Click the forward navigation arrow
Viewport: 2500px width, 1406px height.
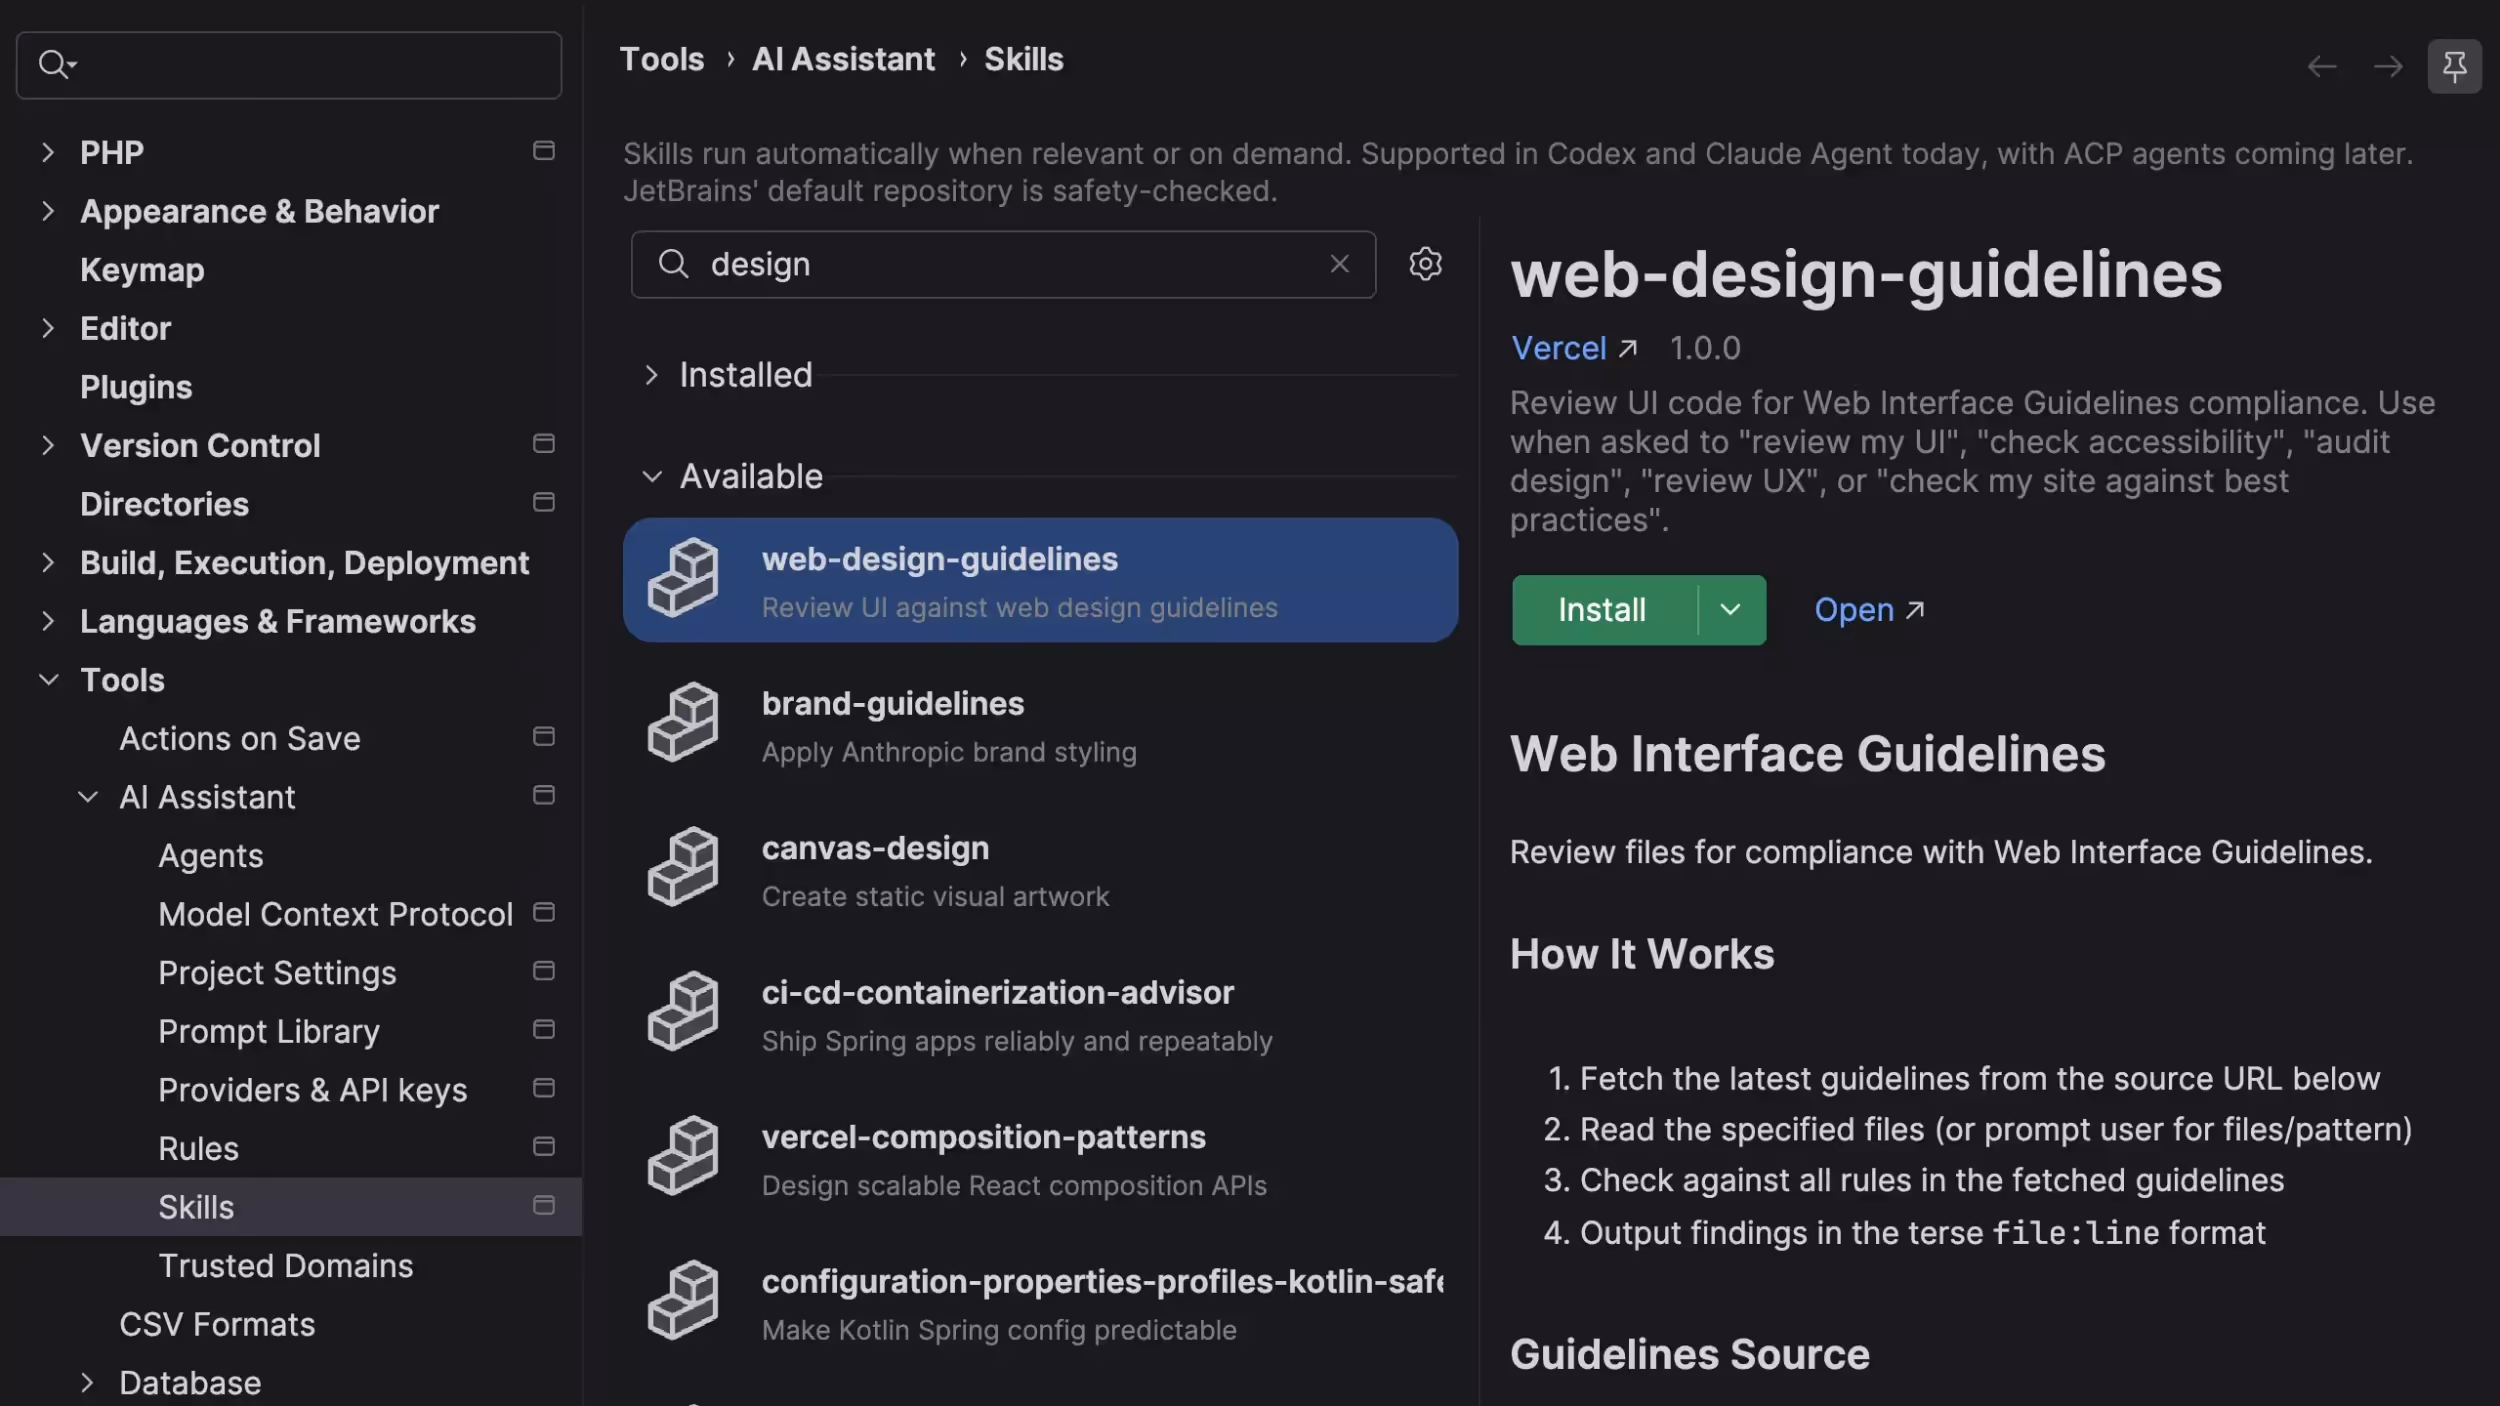[2388, 67]
